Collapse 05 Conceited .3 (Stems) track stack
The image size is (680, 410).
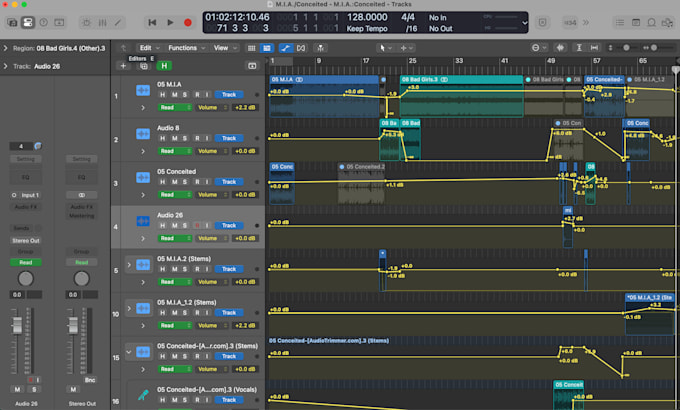129,352
